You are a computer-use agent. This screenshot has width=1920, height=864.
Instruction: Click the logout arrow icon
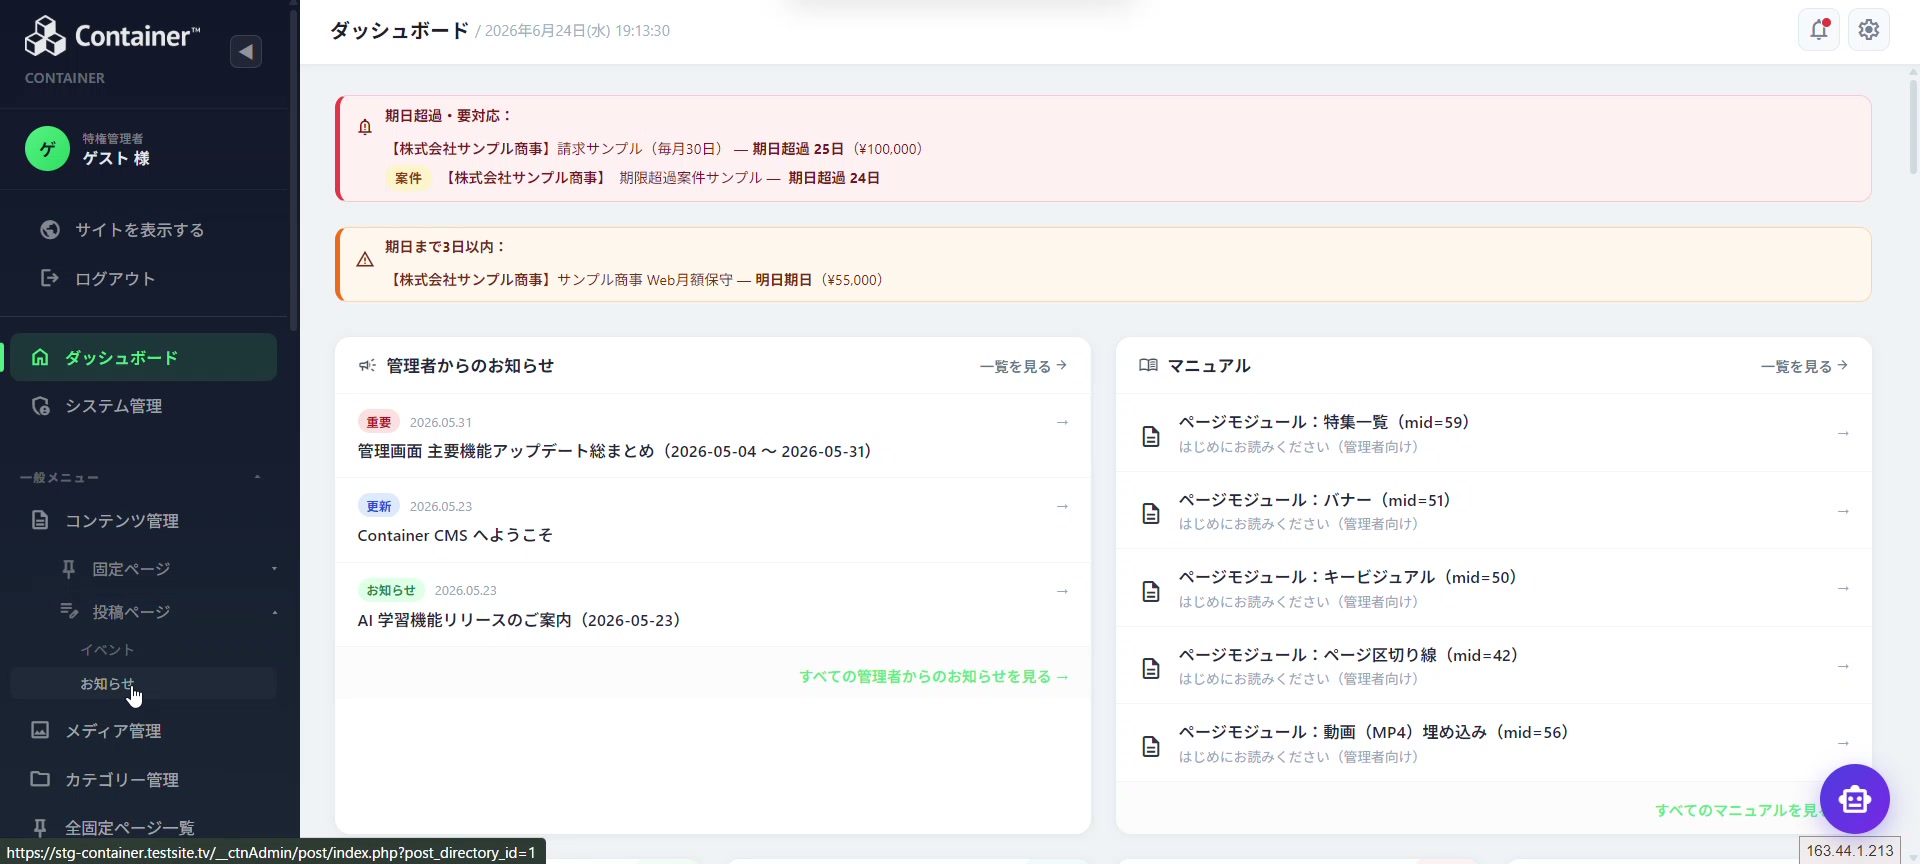pos(50,278)
